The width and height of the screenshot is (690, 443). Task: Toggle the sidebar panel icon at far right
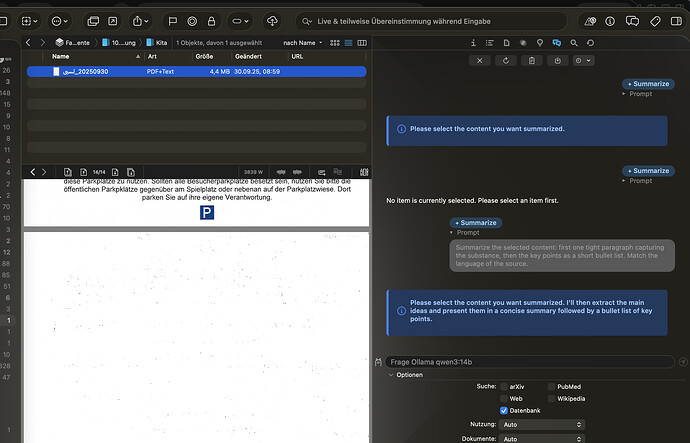[676, 21]
